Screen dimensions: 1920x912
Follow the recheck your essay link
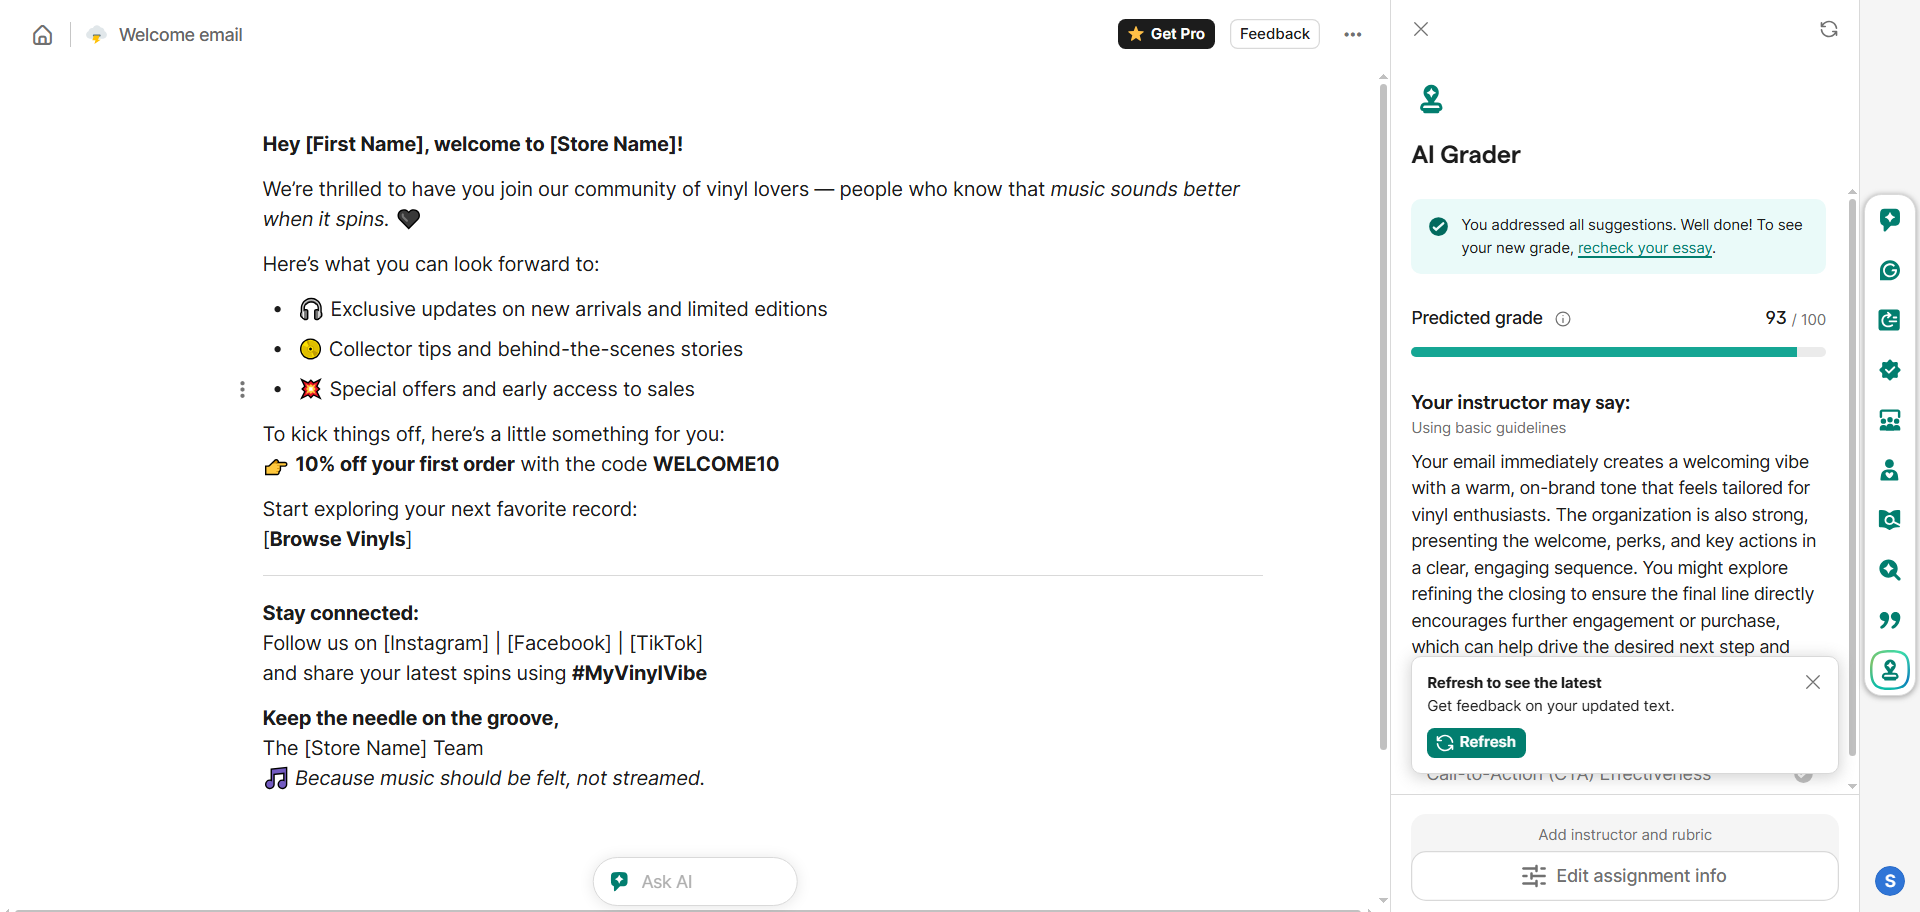(x=1645, y=248)
